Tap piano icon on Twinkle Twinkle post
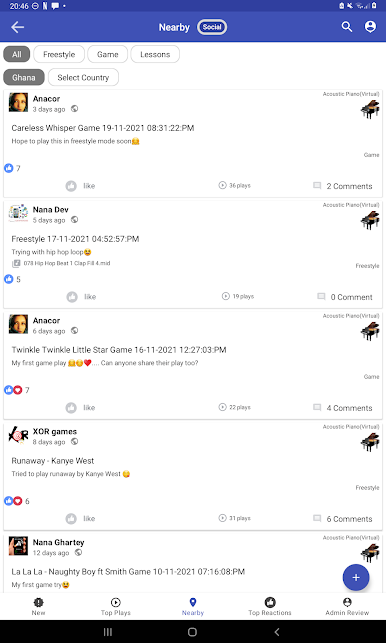The image size is (386, 643). [x=370, y=331]
